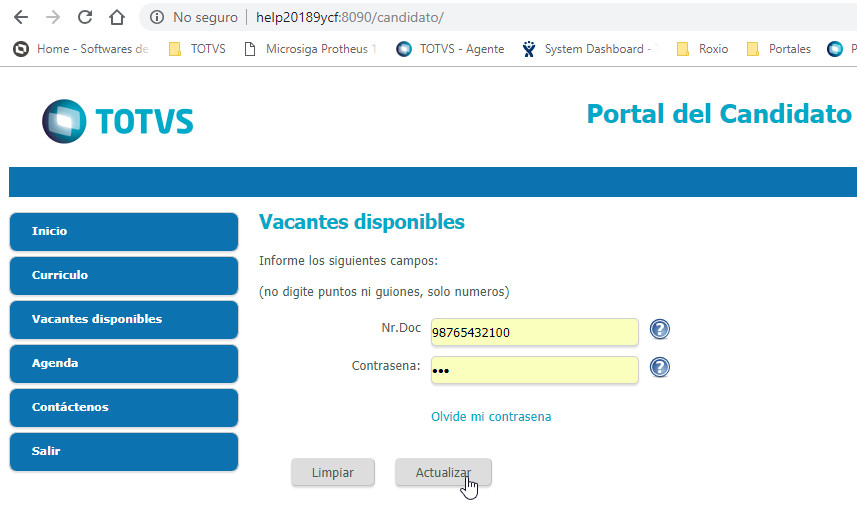
Task: Log out with the Salir menu item
Action: click(x=124, y=452)
